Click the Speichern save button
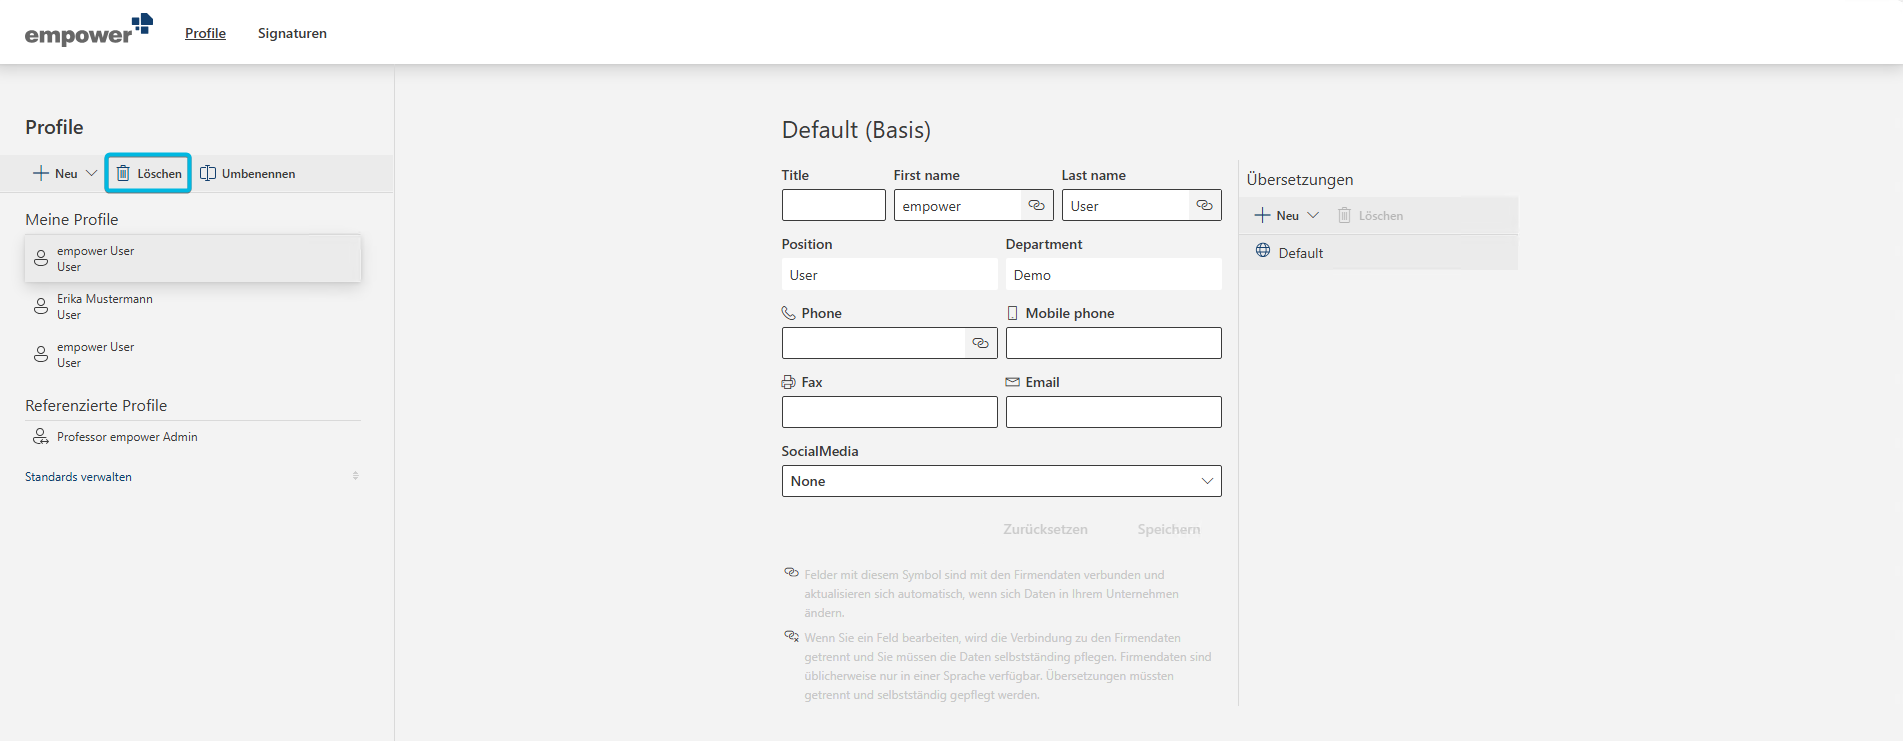 coord(1169,529)
